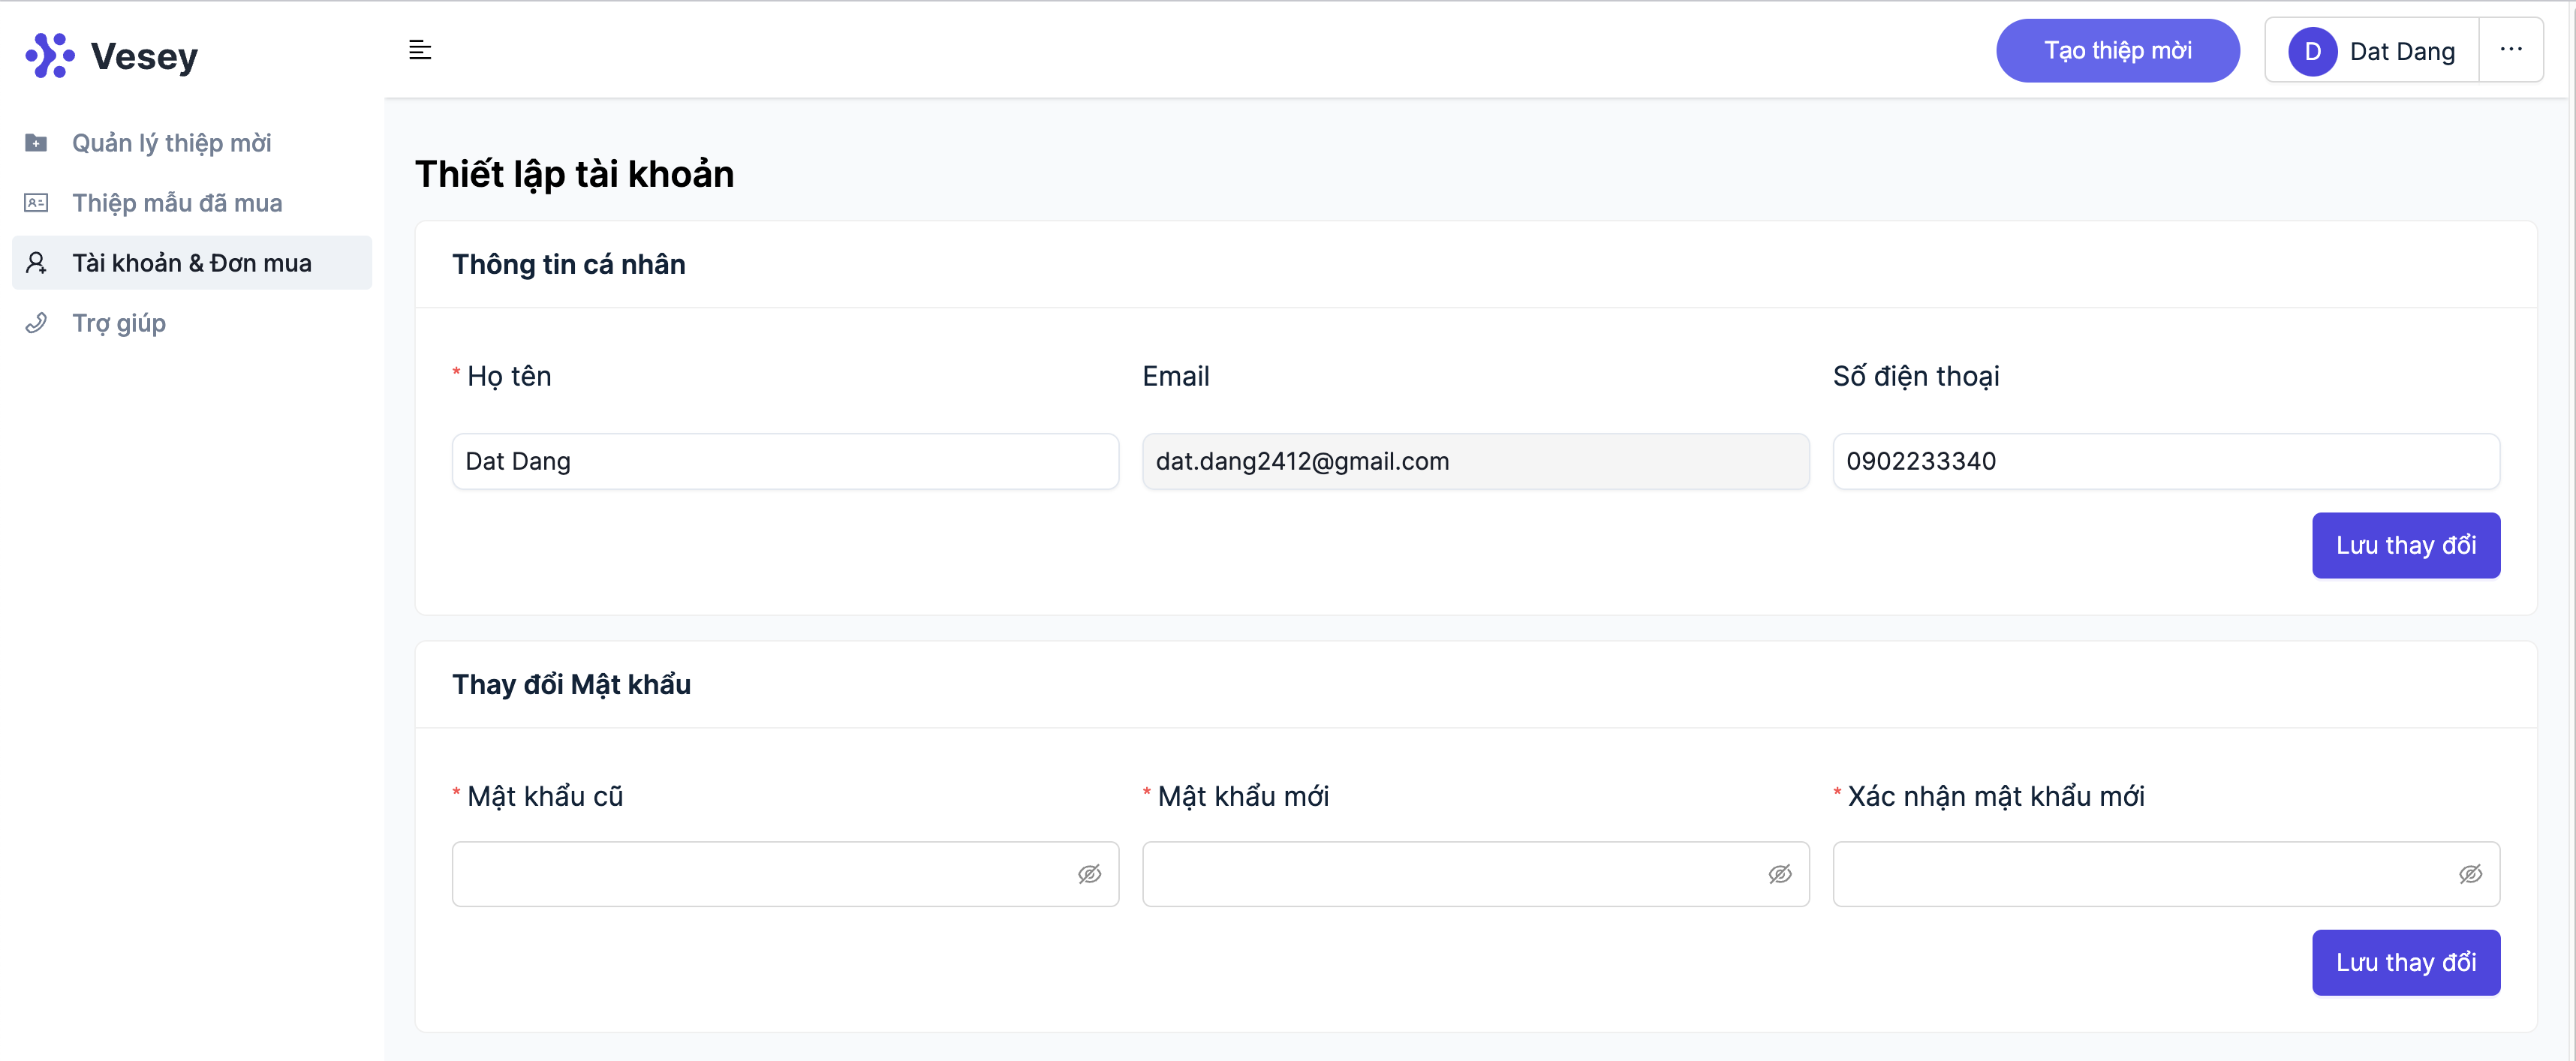Click the Thông tin cá nhân section title
This screenshot has height=1061, width=2576.
click(568, 264)
